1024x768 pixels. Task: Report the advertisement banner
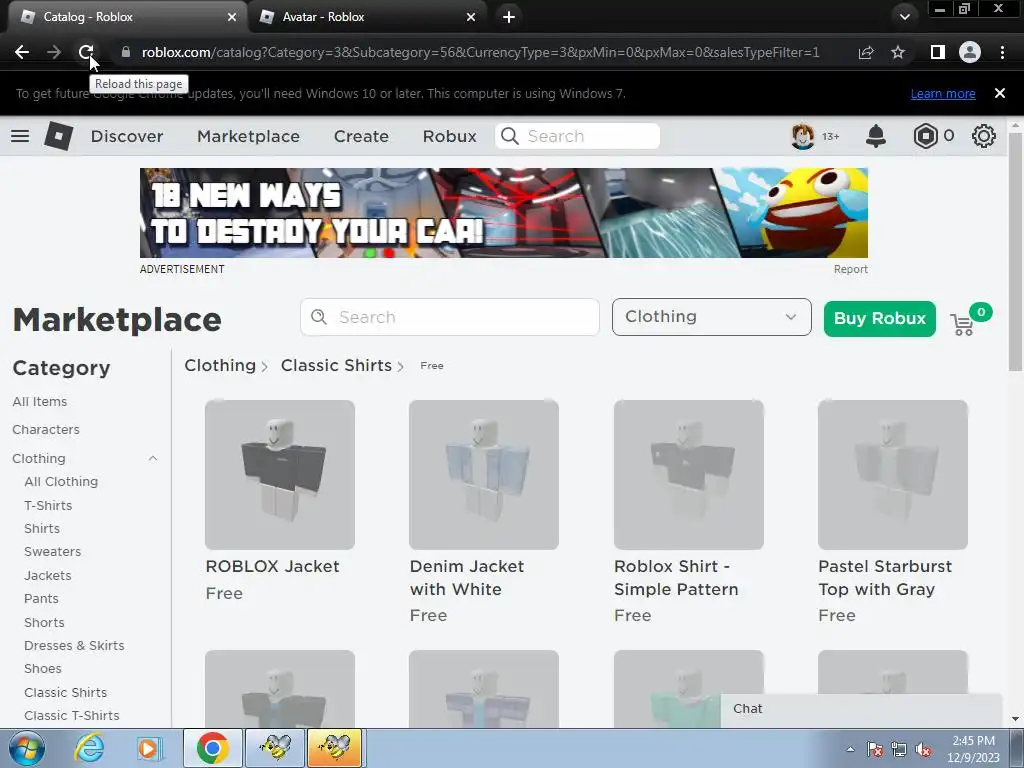click(850, 269)
